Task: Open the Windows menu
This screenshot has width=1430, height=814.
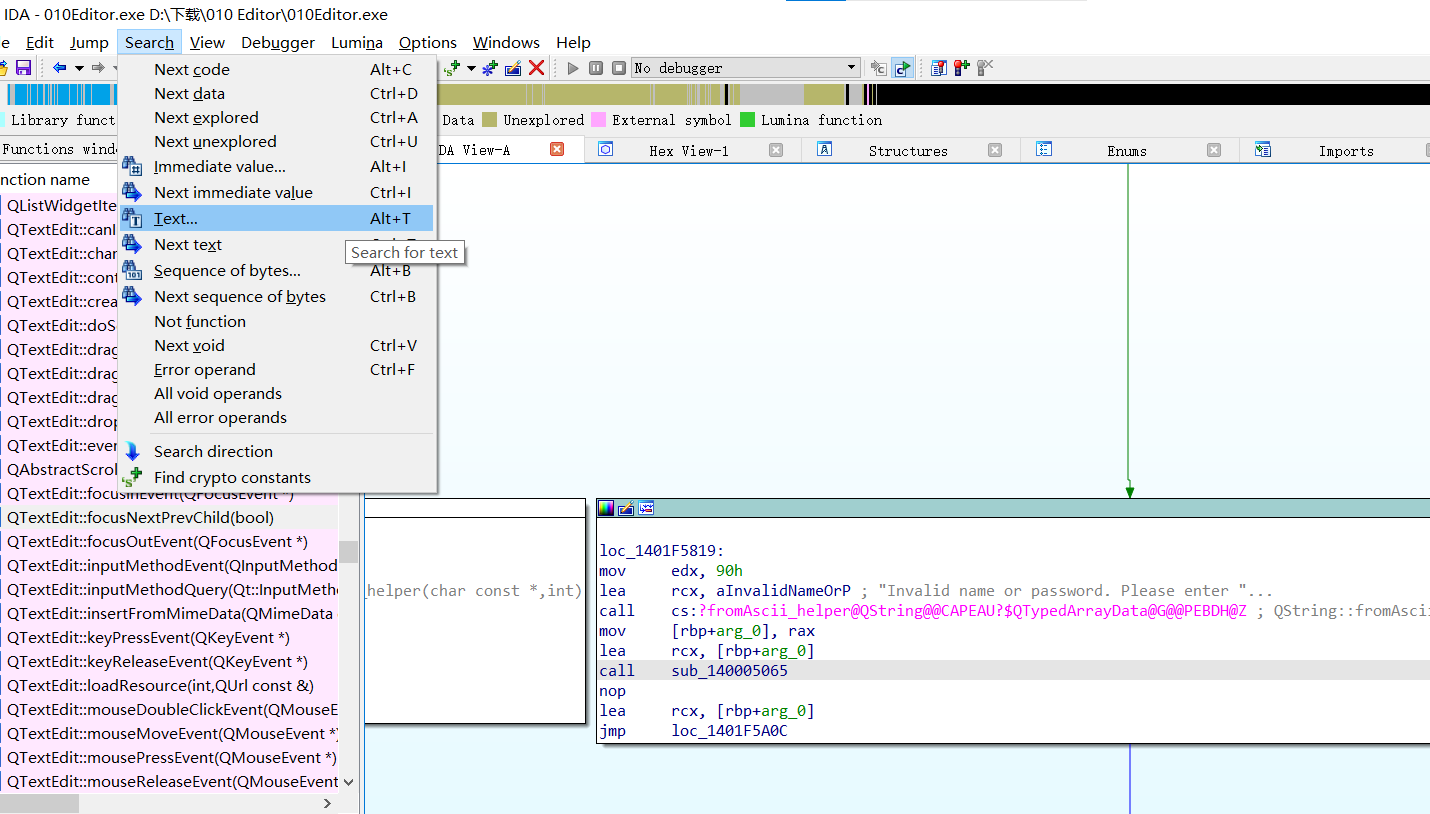Action: click(x=506, y=42)
